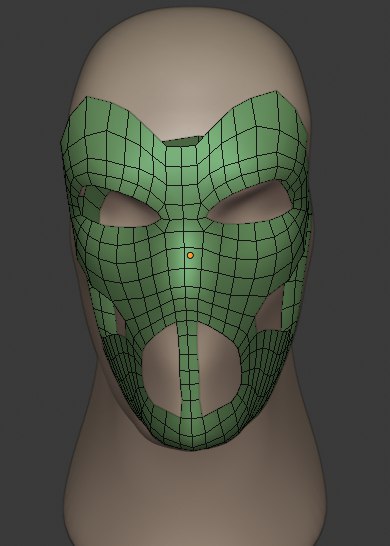
Task: Click the orange origin dot on mask
Action: point(190,255)
